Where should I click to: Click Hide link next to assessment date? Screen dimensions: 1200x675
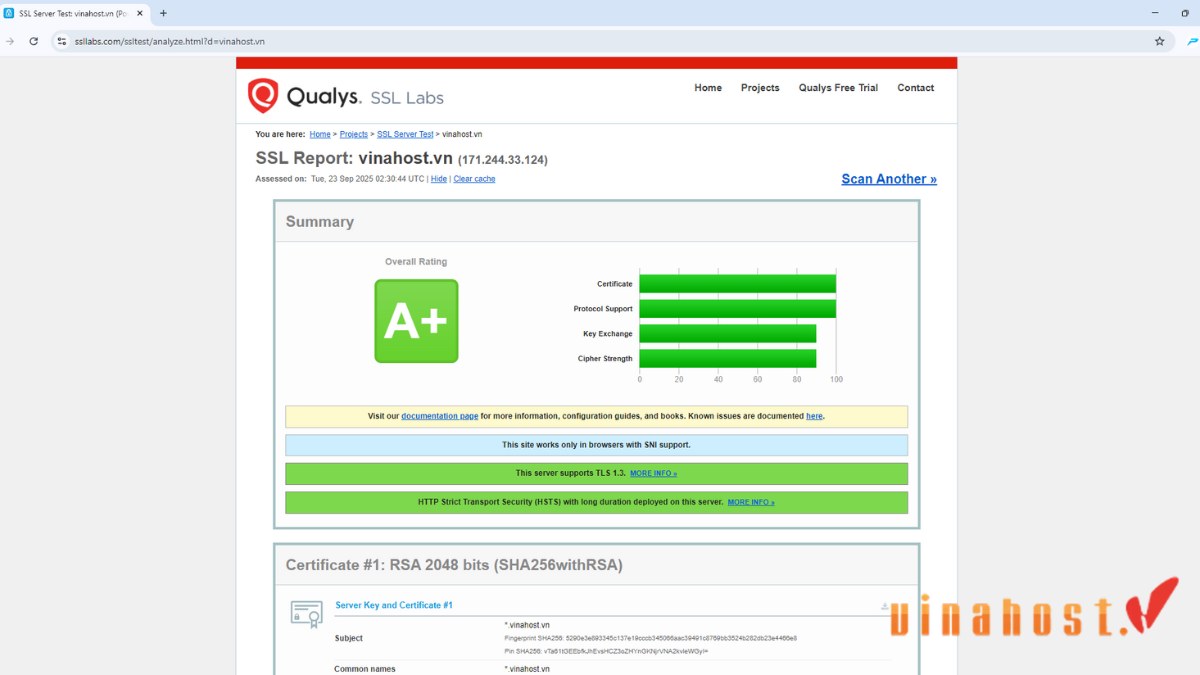pyautogui.click(x=439, y=179)
